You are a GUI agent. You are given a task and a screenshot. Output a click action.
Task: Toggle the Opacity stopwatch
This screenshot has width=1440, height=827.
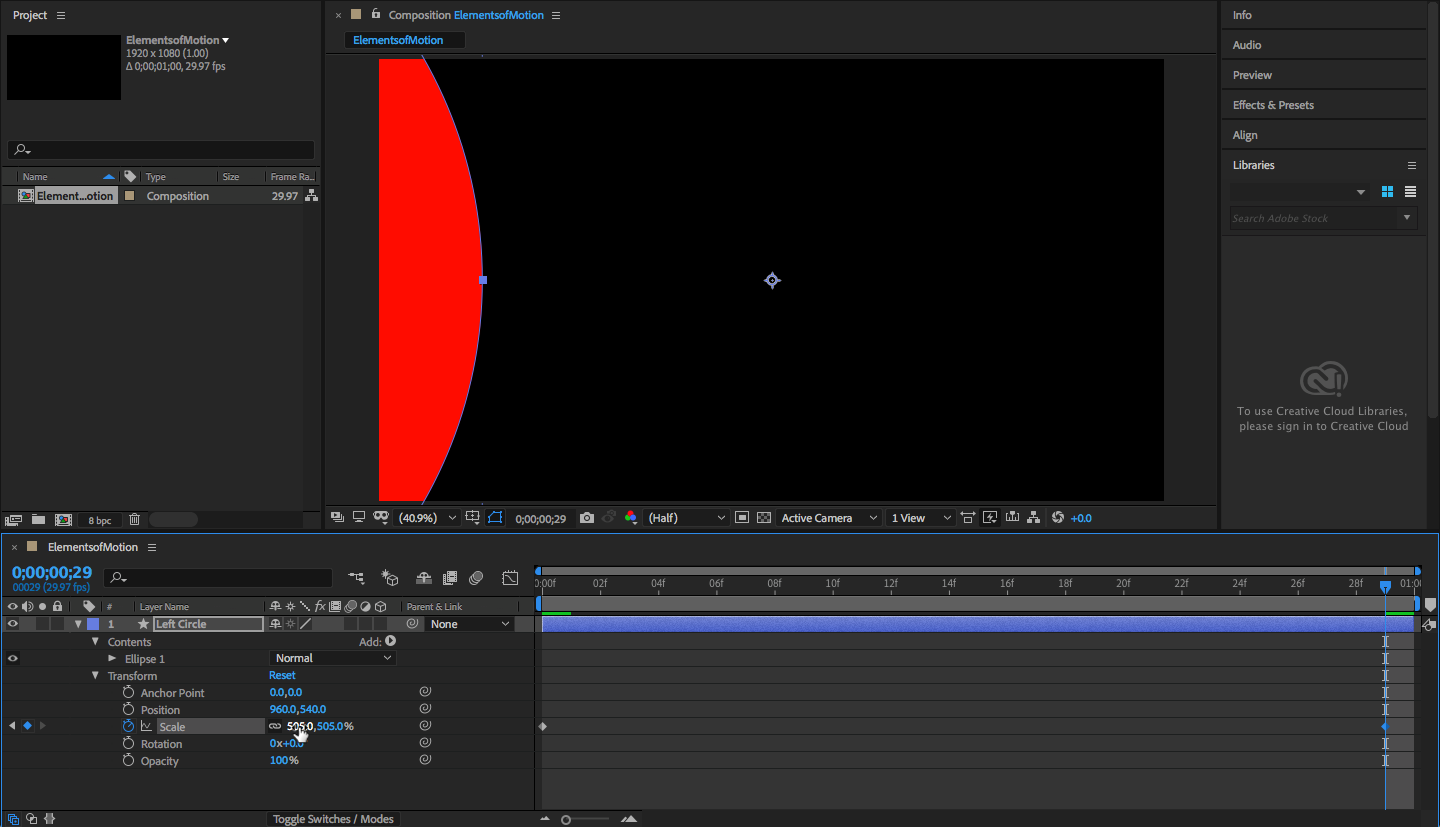[x=128, y=761]
